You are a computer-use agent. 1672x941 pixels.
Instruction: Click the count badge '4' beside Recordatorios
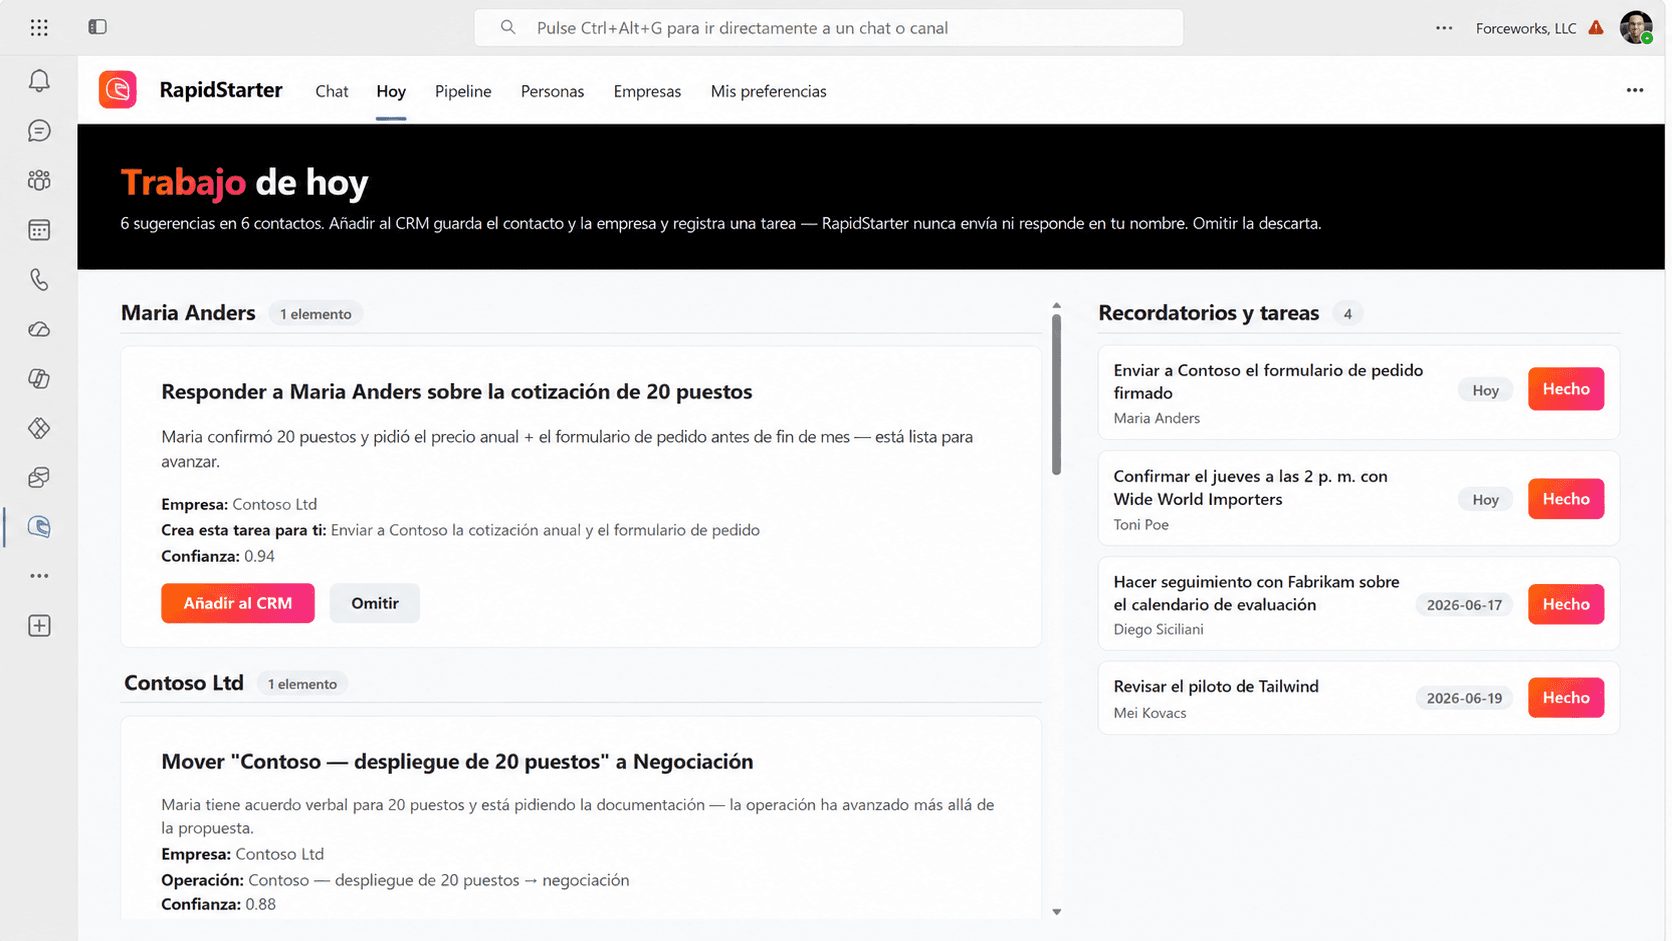1348,314
